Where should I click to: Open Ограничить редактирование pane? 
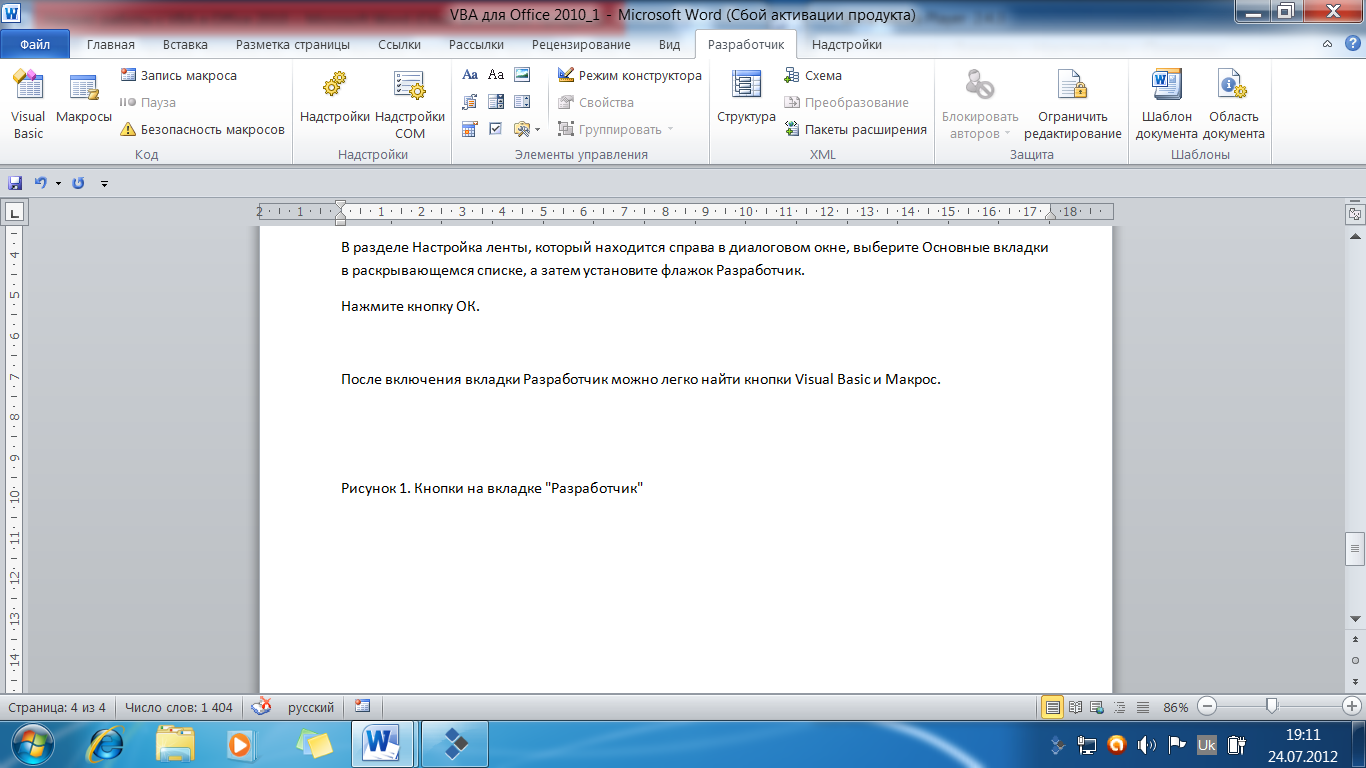click(1072, 105)
